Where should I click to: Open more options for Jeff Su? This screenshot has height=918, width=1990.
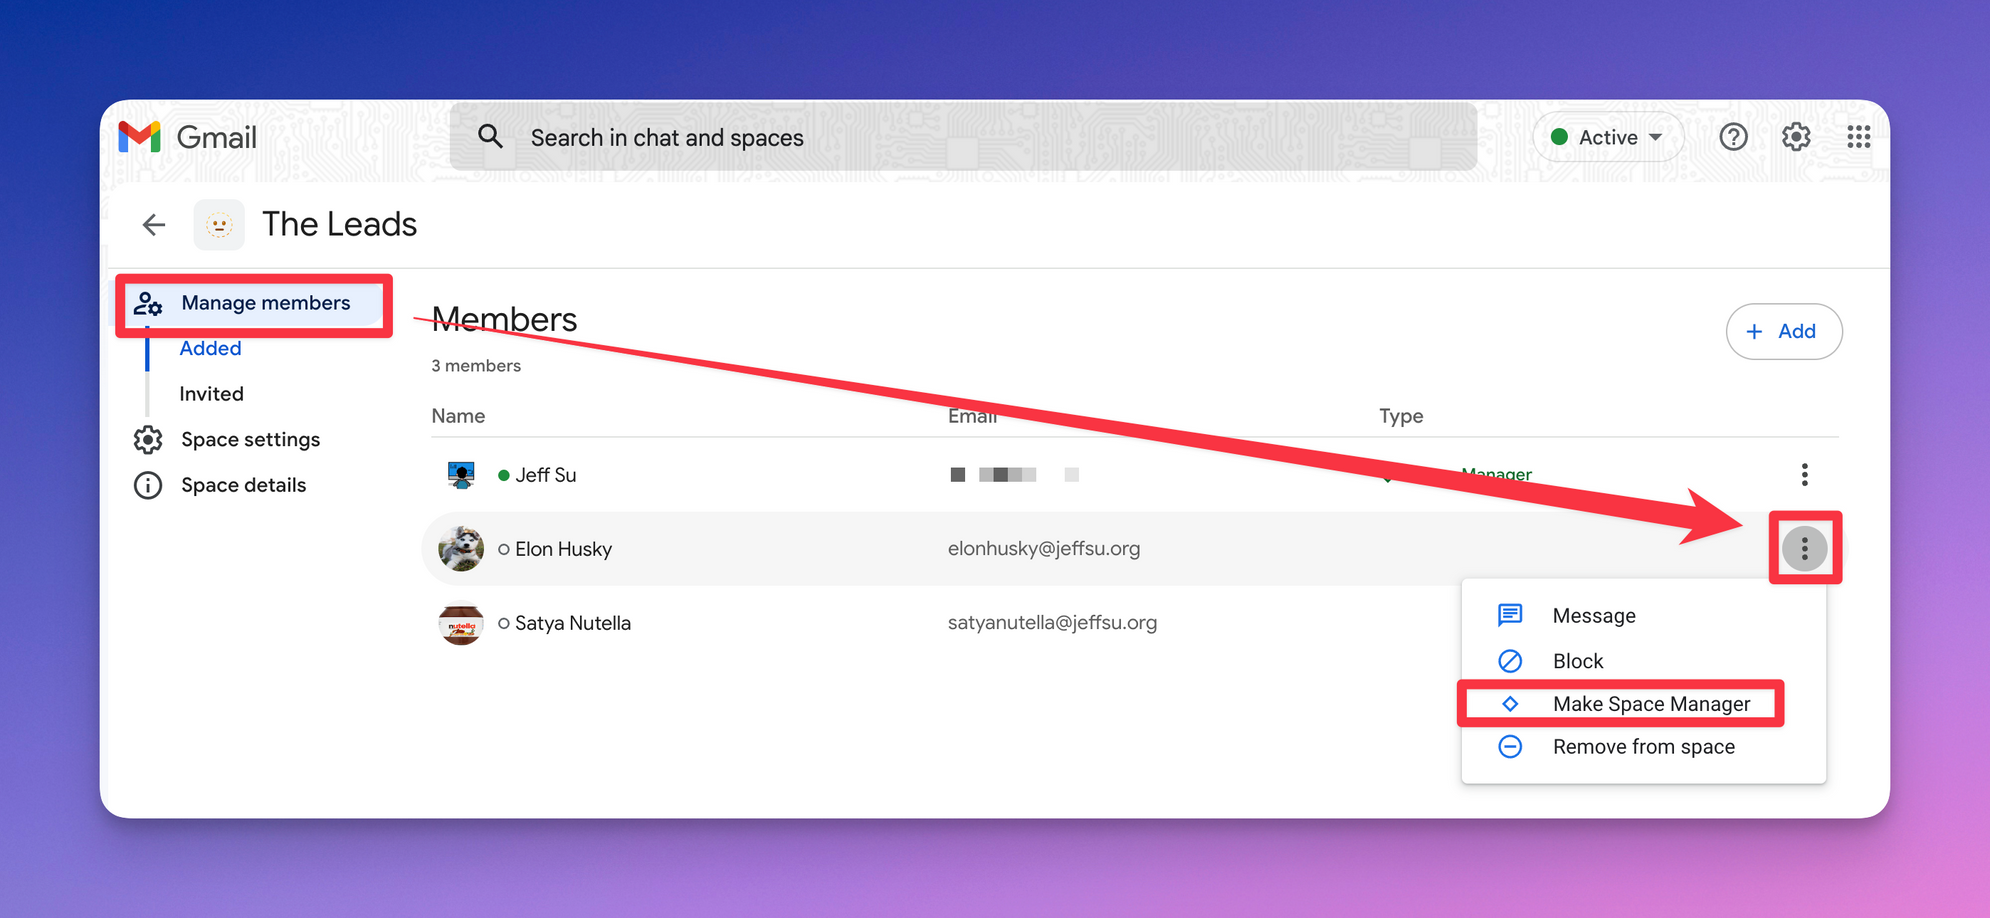click(1805, 474)
